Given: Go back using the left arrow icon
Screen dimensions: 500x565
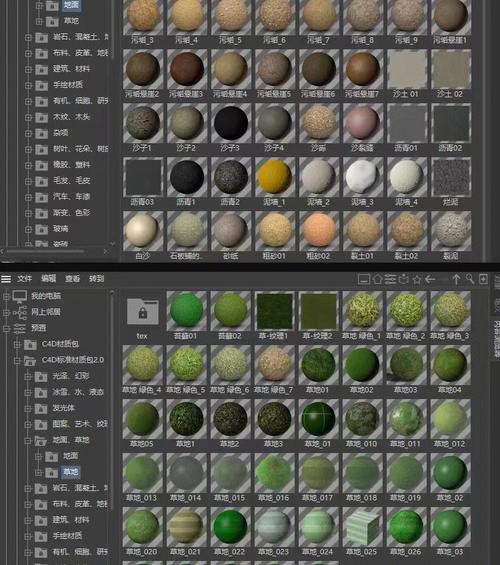Looking at the screenshot, I should point(430,279).
